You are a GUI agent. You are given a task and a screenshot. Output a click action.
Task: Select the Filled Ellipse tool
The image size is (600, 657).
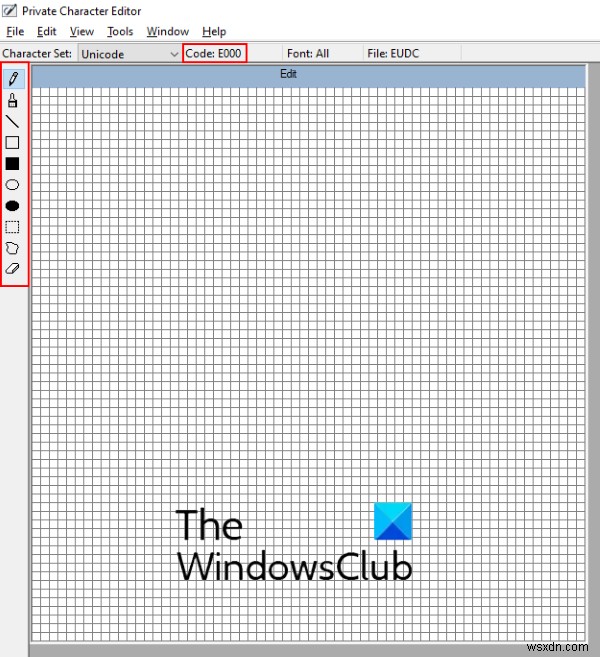13,206
